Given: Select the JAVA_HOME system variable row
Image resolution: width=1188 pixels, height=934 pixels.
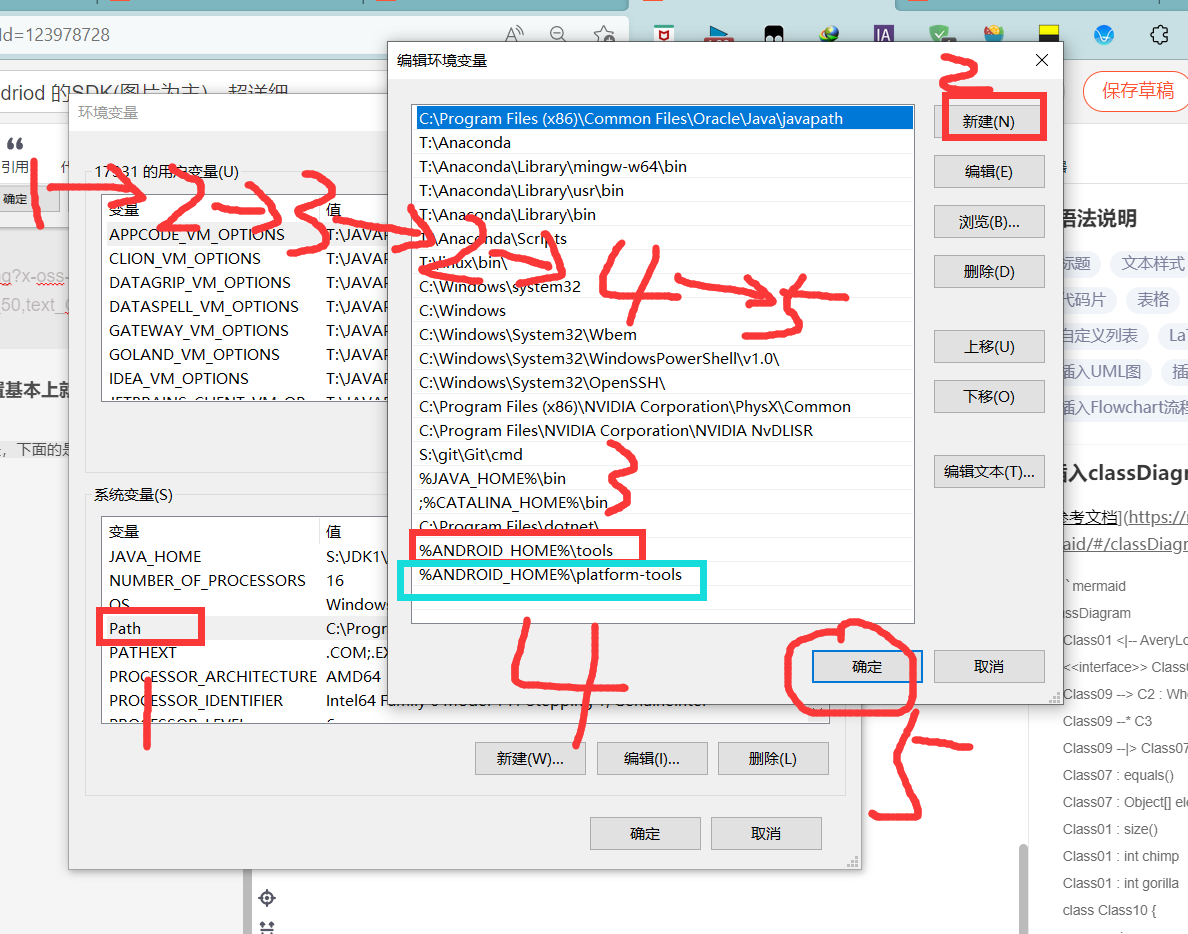Looking at the screenshot, I should (245, 557).
